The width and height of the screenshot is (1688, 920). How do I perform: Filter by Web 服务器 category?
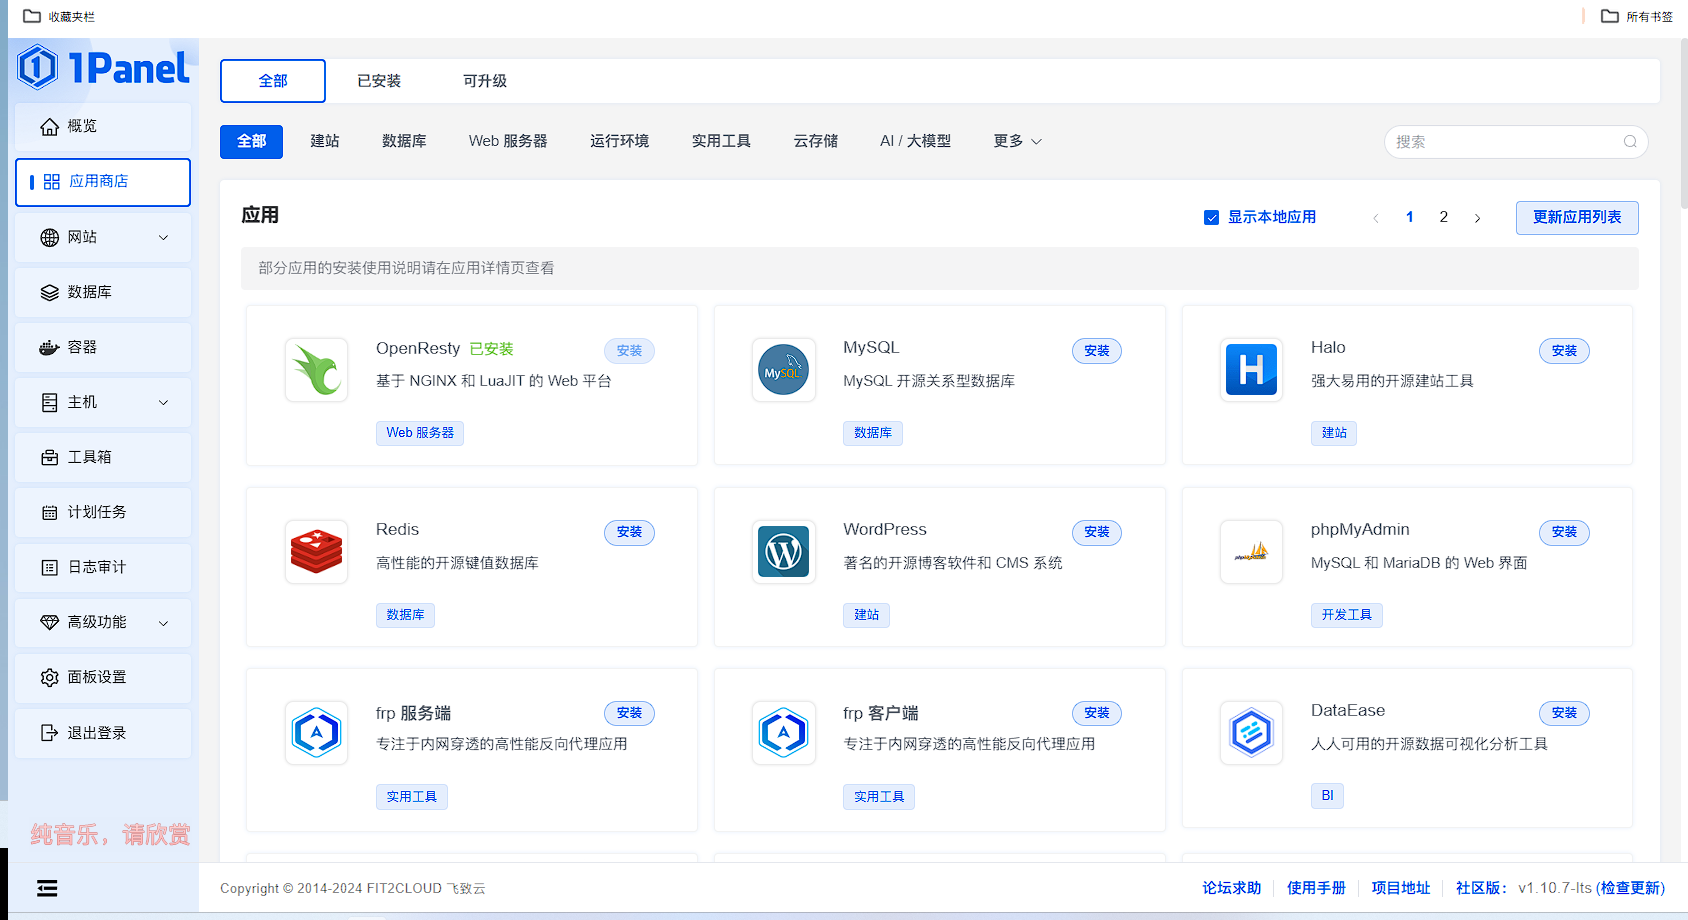(508, 141)
